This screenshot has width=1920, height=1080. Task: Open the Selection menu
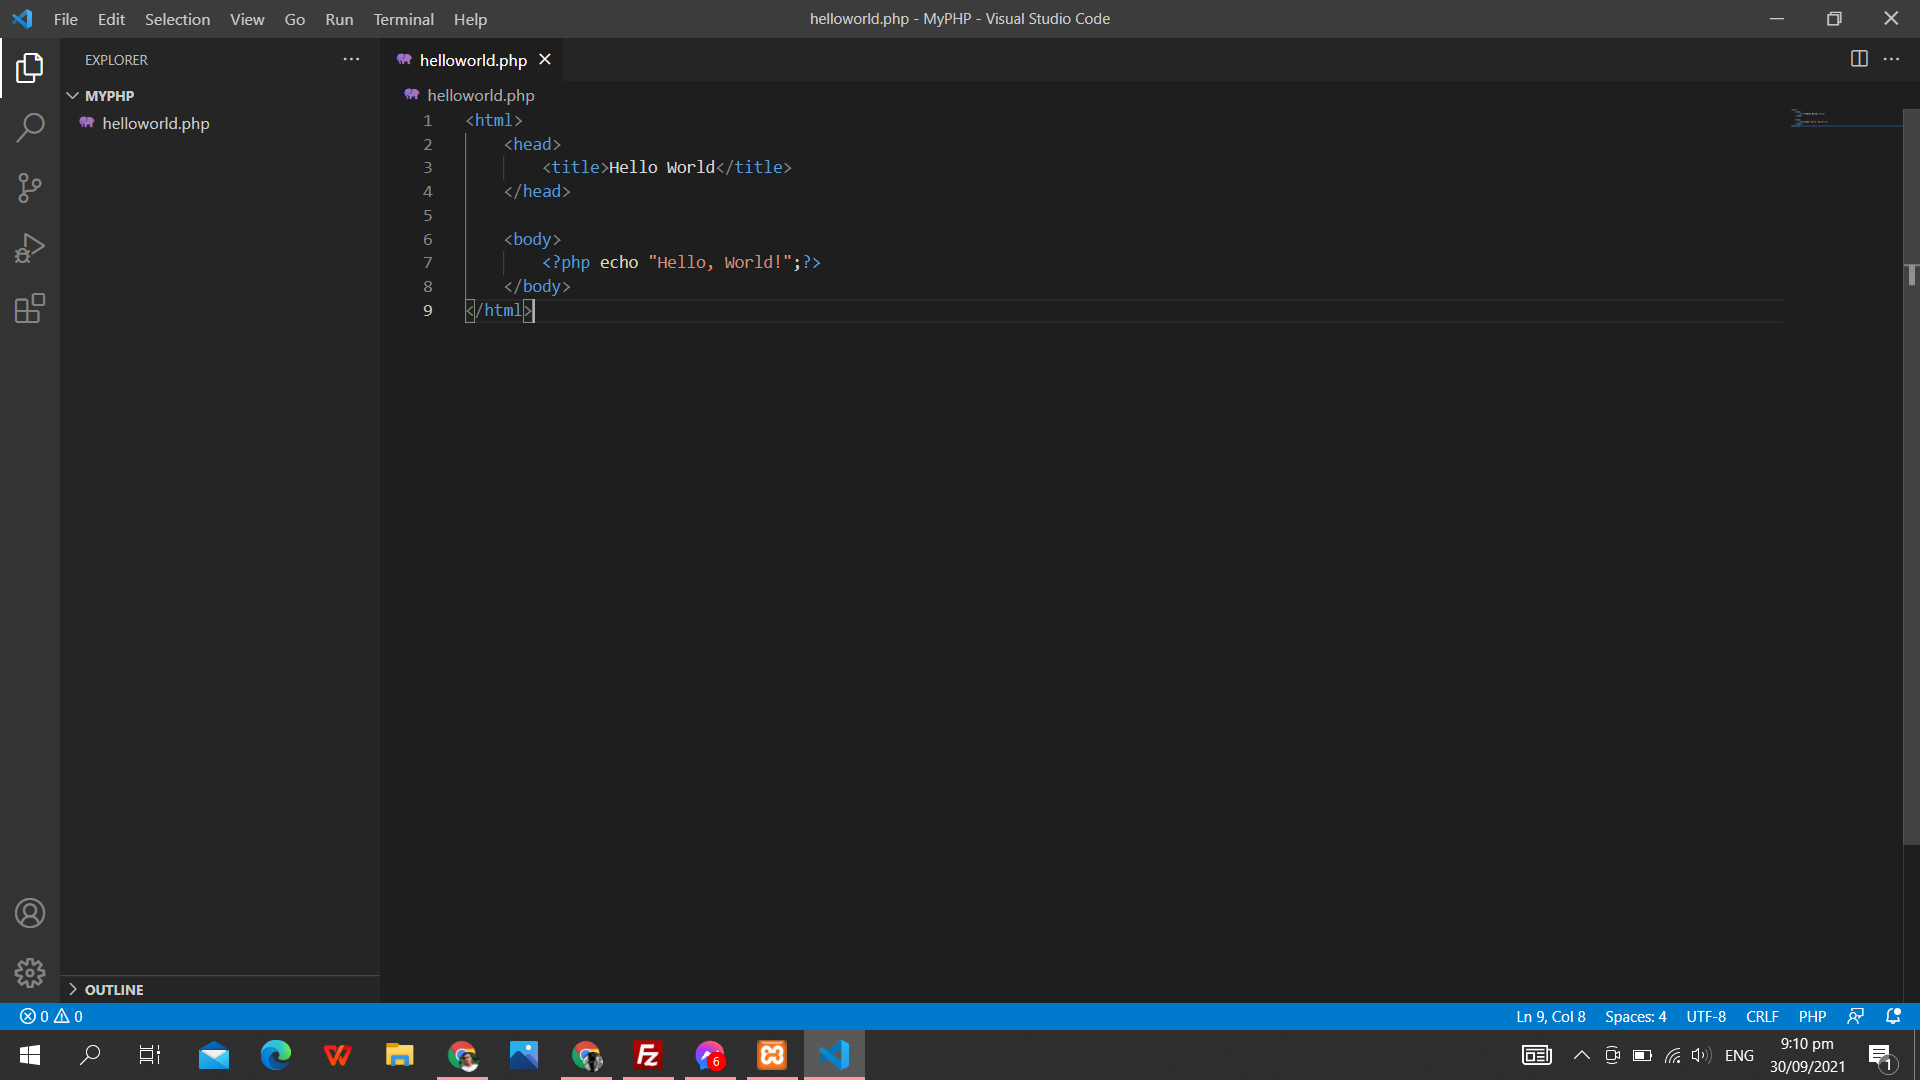point(177,19)
